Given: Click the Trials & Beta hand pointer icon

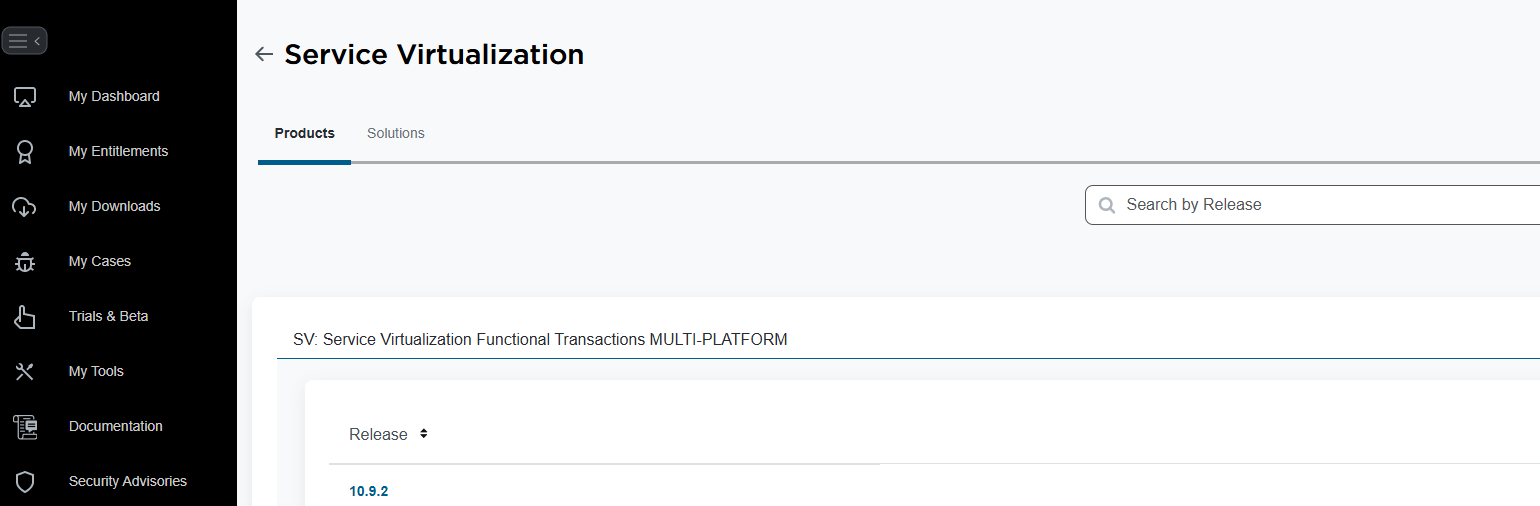Looking at the screenshot, I should pyautogui.click(x=25, y=317).
